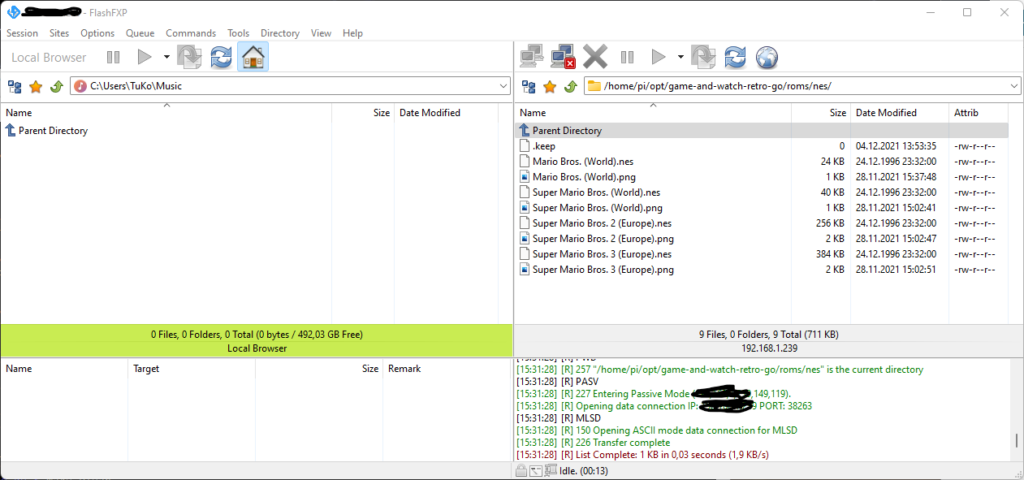Open the Options menu

(x=97, y=33)
